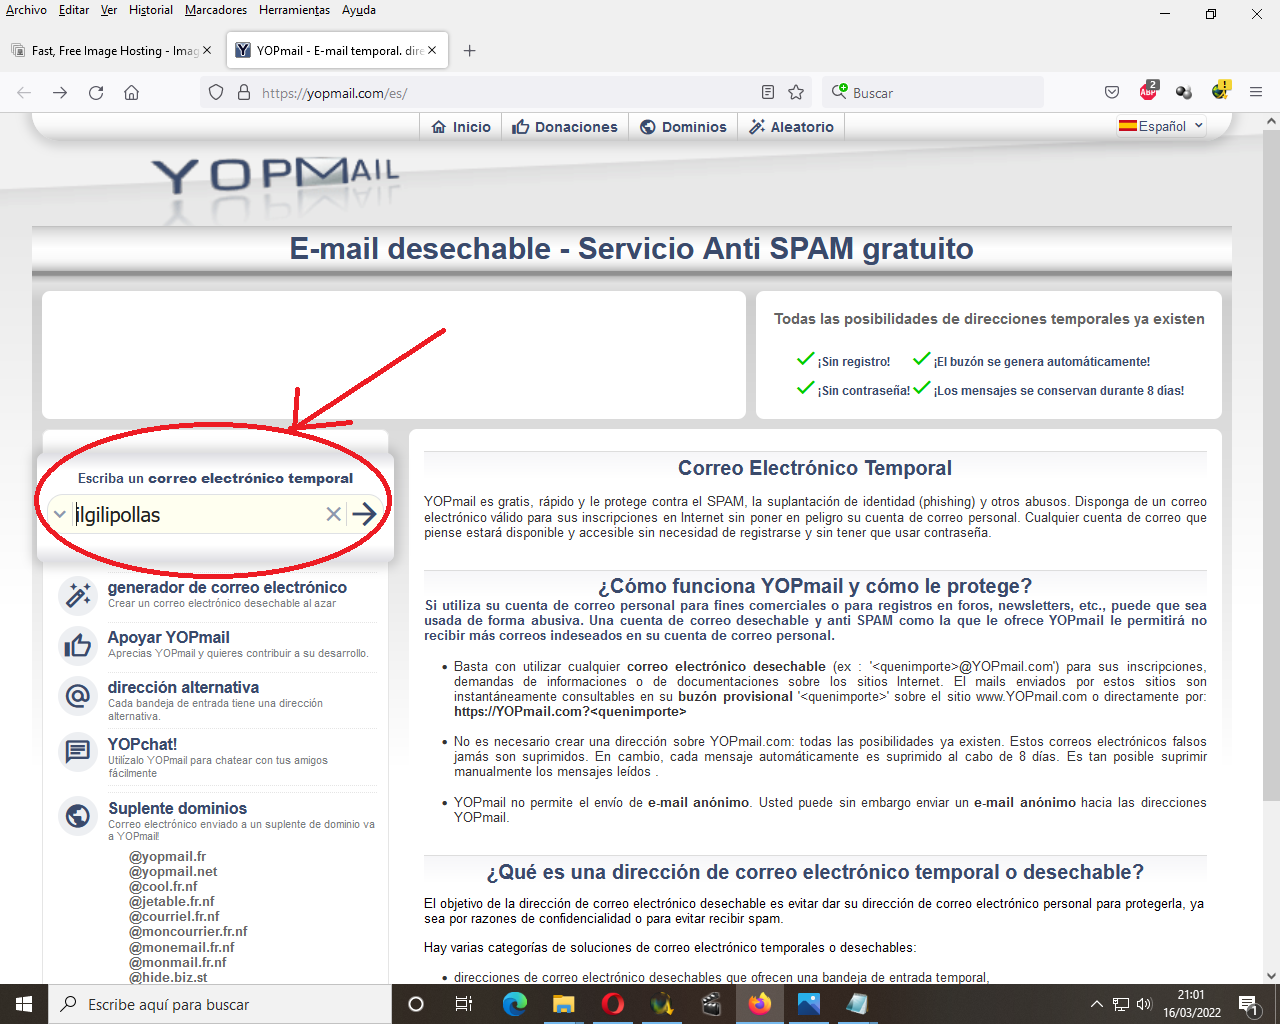
Task: Close the YOPmail tab
Action: [x=432, y=50]
